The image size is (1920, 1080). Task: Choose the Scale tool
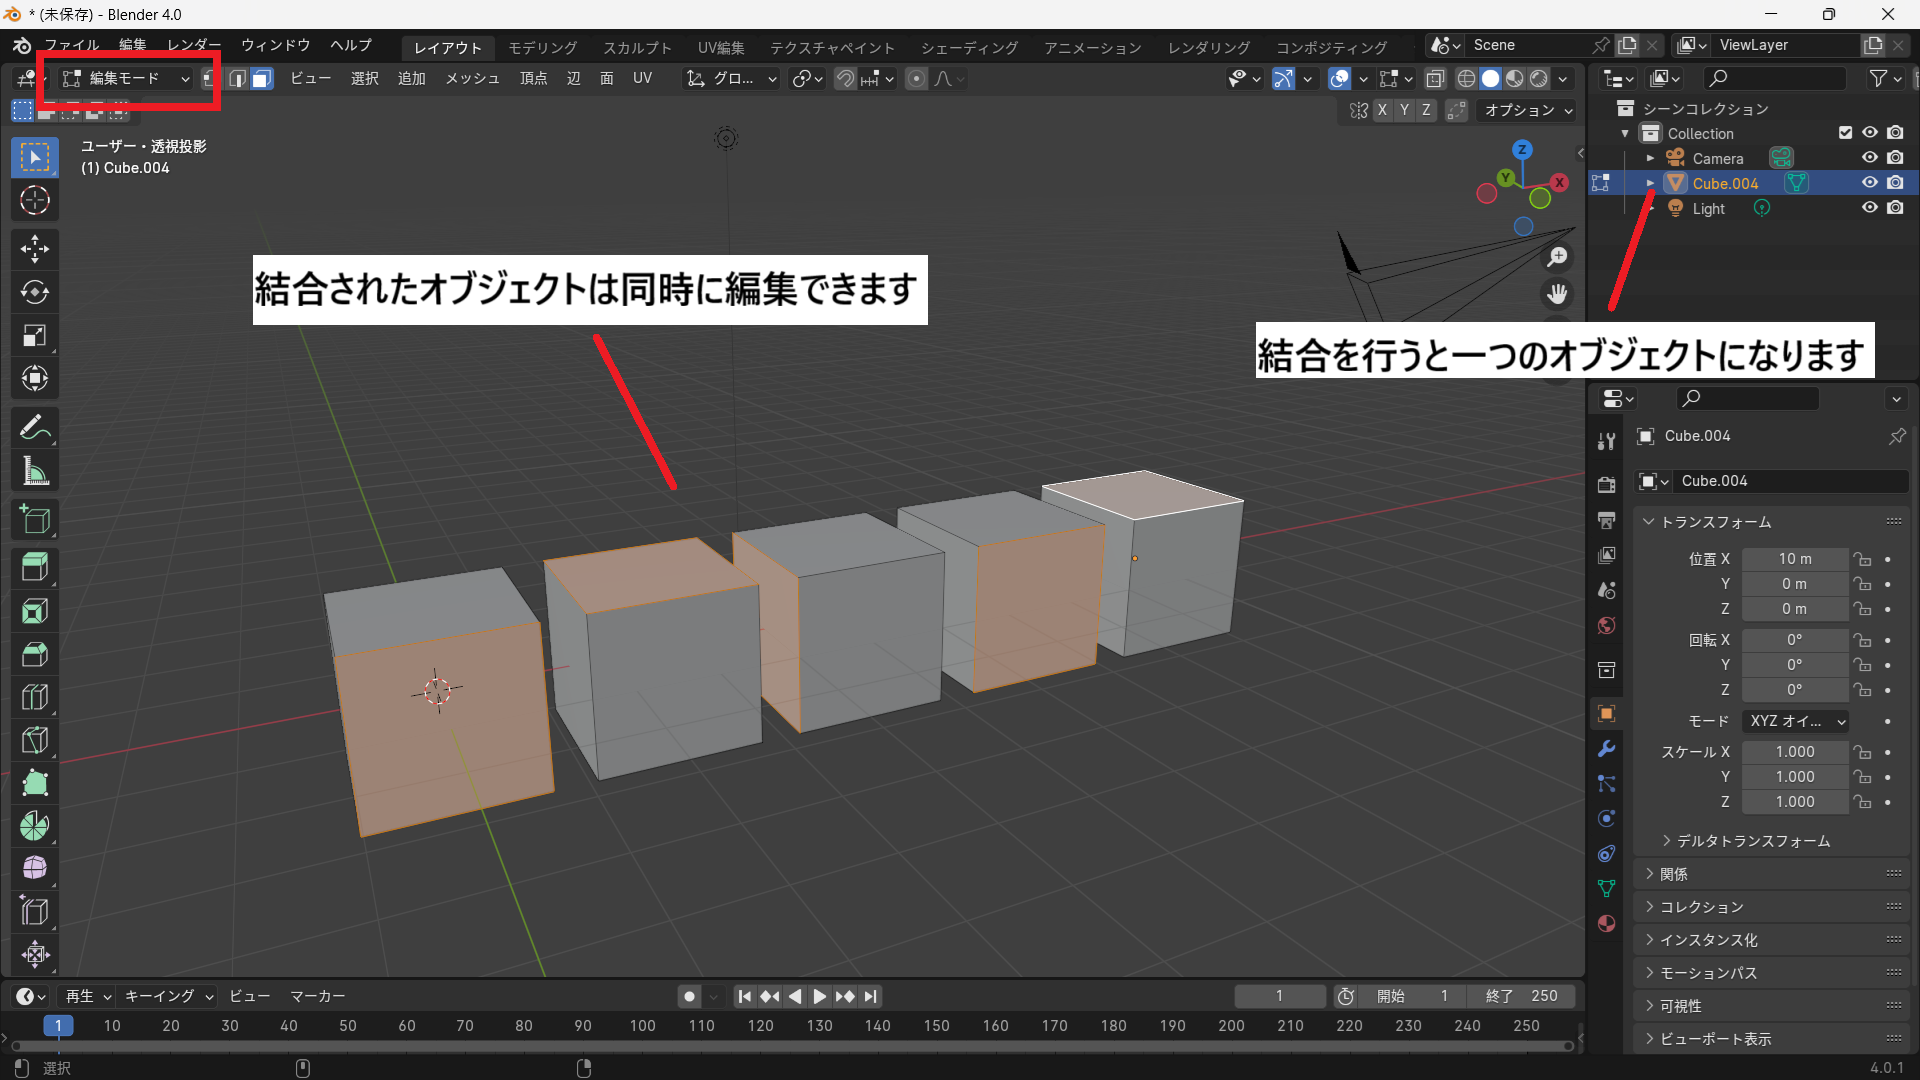(35, 336)
